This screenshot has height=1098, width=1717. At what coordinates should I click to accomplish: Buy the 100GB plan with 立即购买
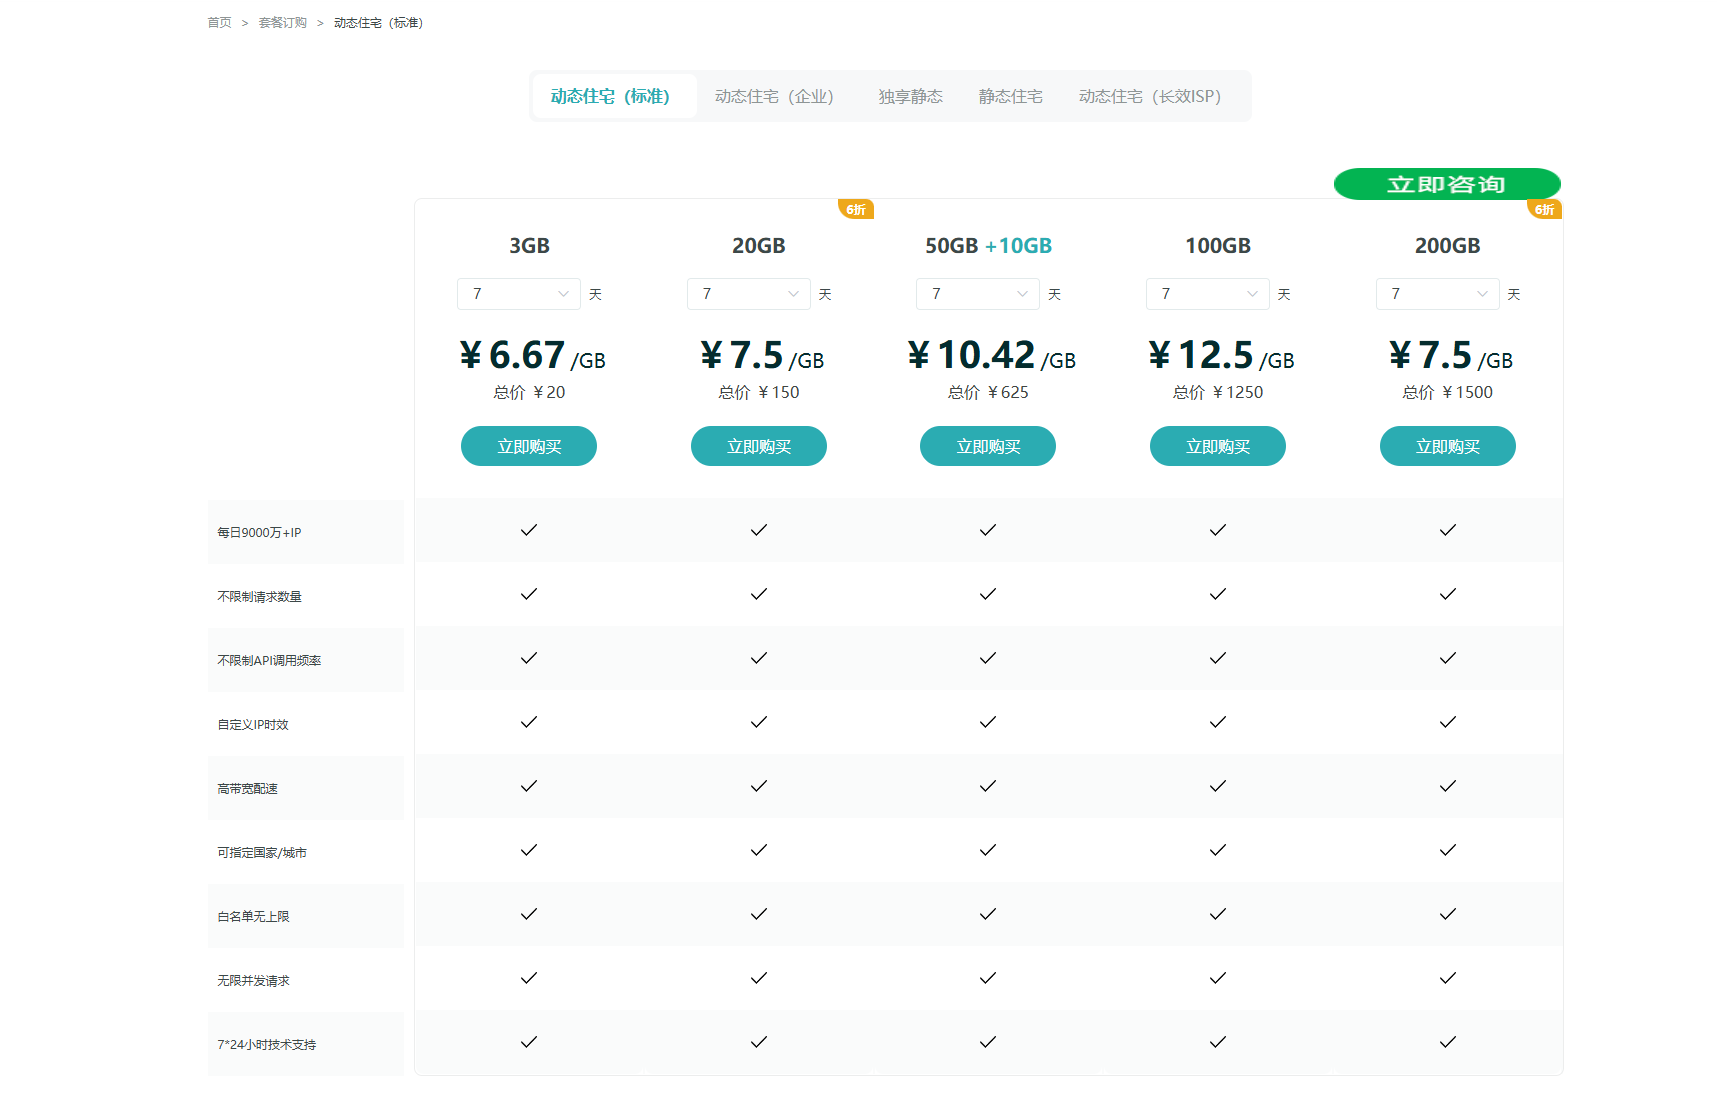[1218, 446]
